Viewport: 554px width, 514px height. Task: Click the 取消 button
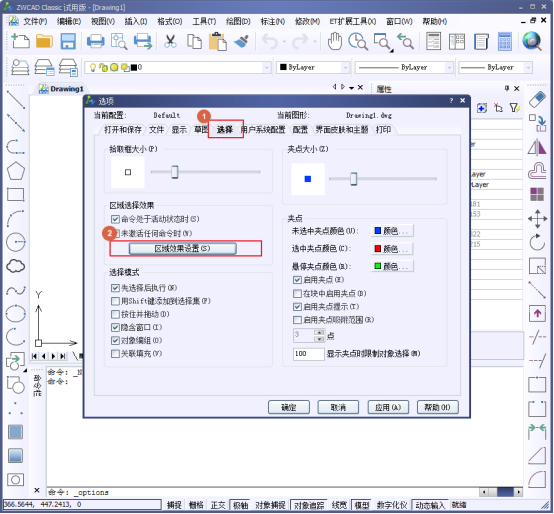[338, 408]
